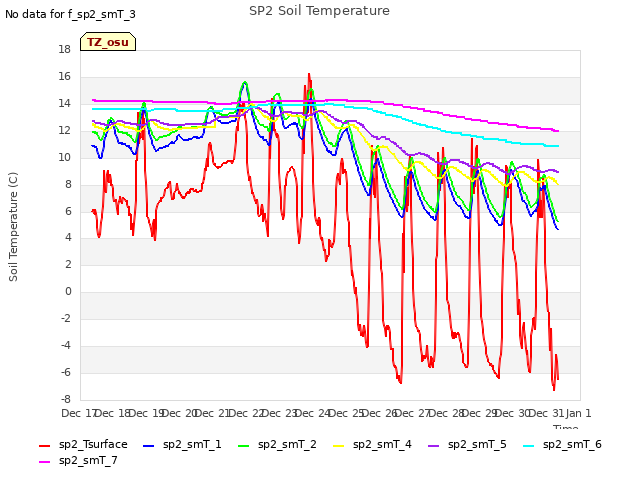This screenshot has height=480, width=640.
Task: Click the Jan 1 x-axis tick label
Action: pos(578,413)
